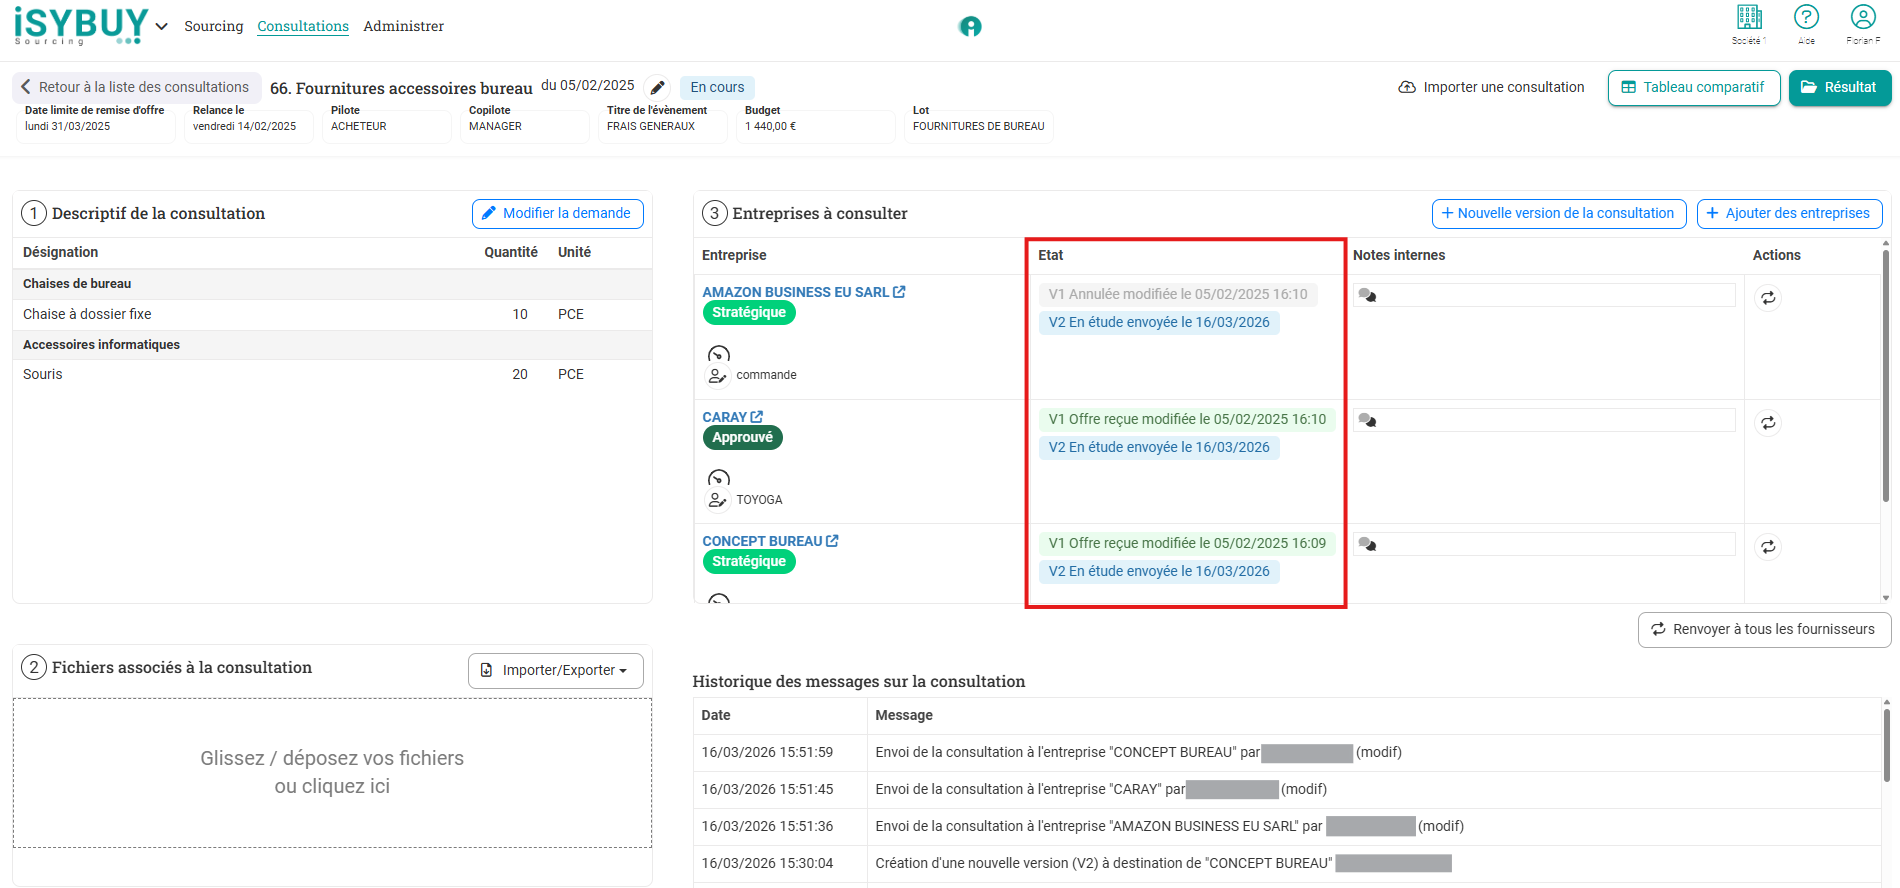Click Ajouter des entreprises

1789,213
